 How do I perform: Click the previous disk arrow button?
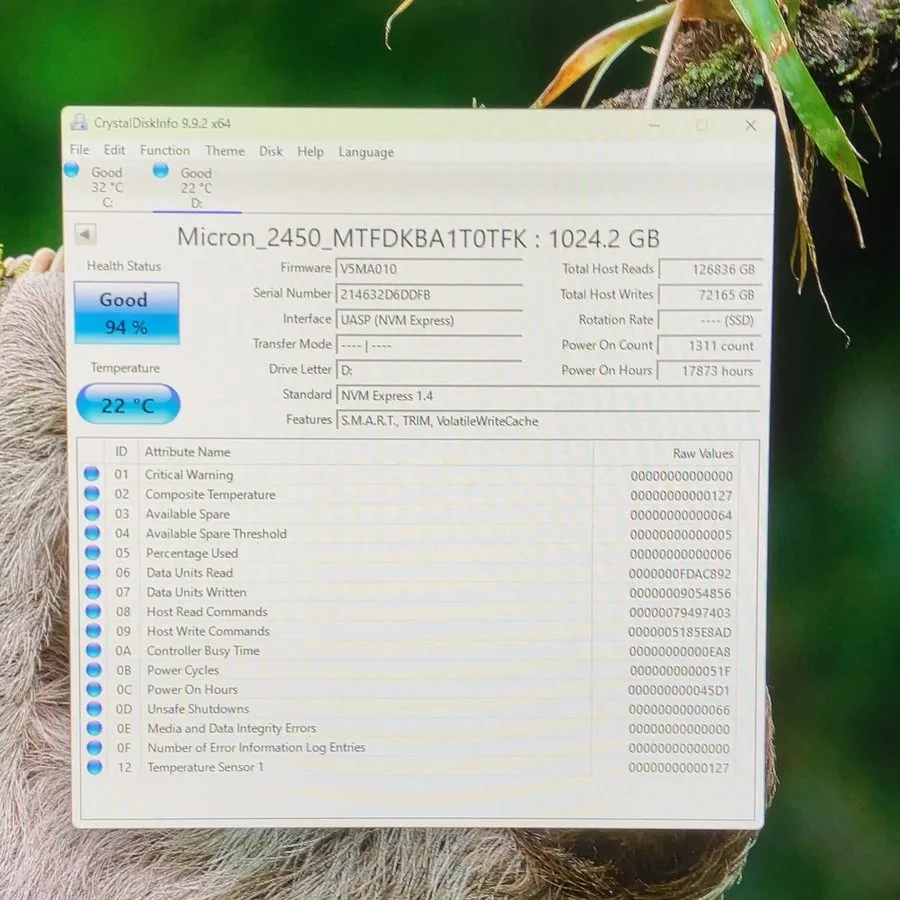86,234
